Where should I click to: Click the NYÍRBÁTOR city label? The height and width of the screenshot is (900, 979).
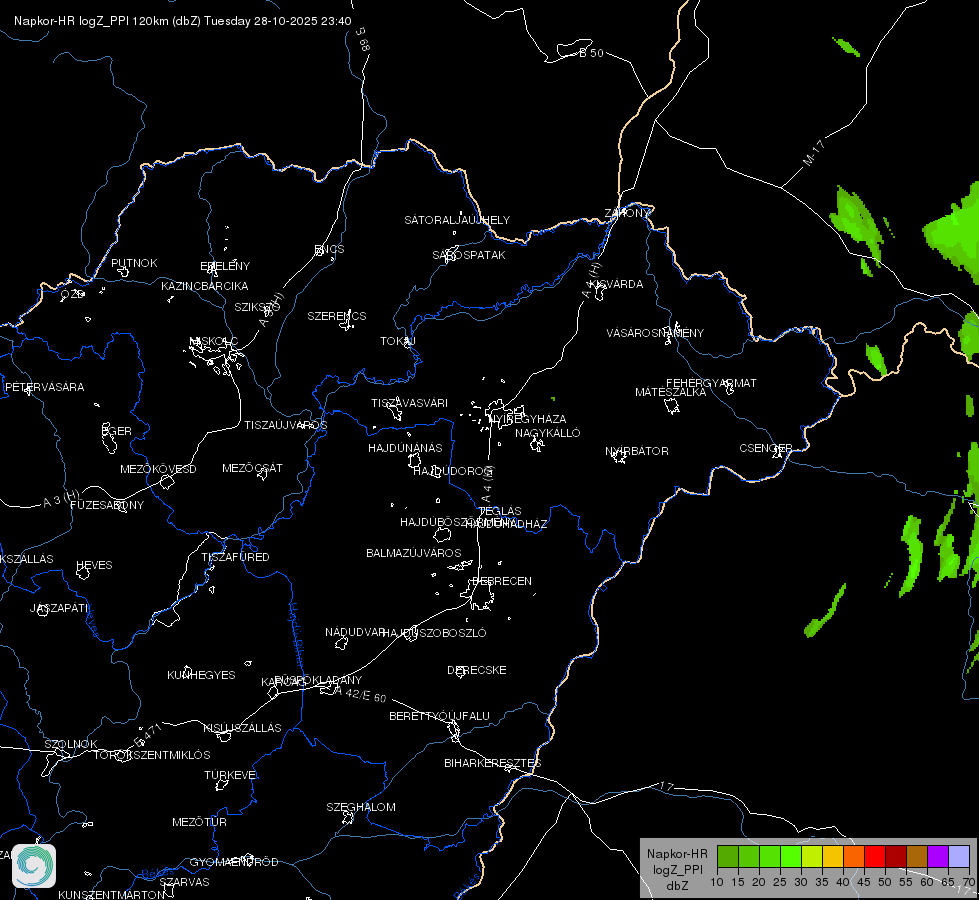tap(637, 451)
